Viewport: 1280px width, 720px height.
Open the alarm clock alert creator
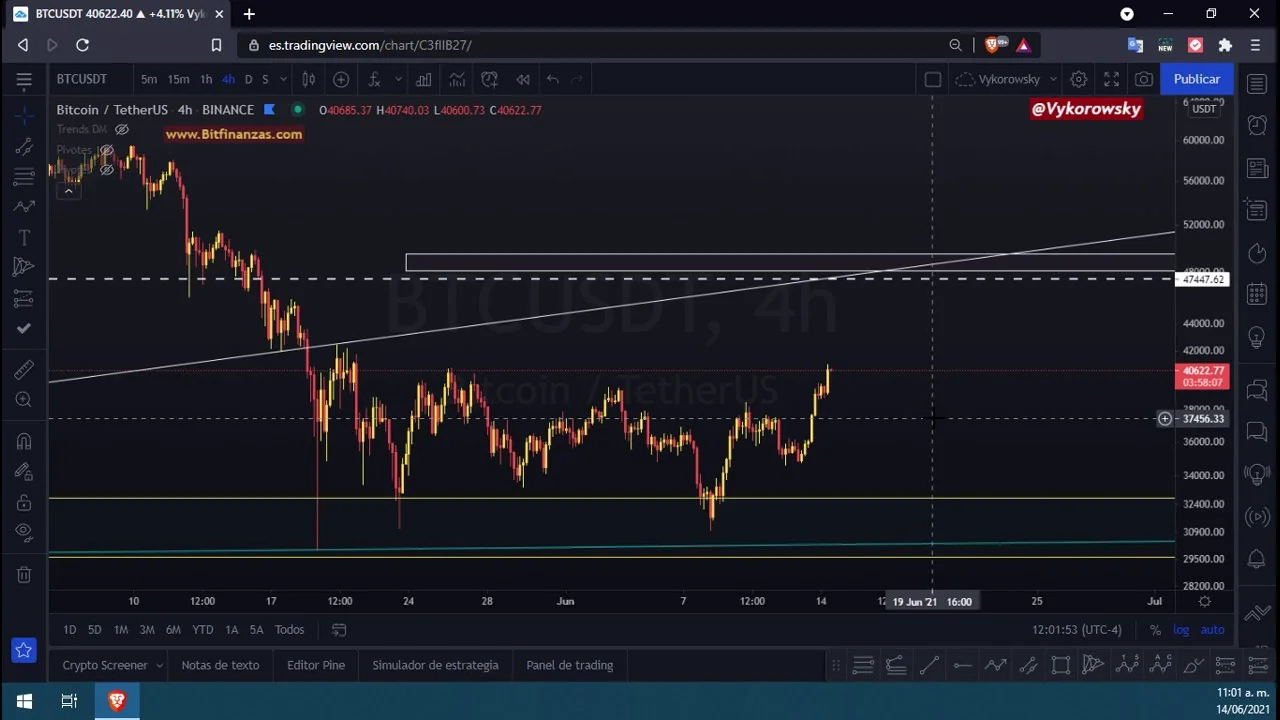[489, 79]
